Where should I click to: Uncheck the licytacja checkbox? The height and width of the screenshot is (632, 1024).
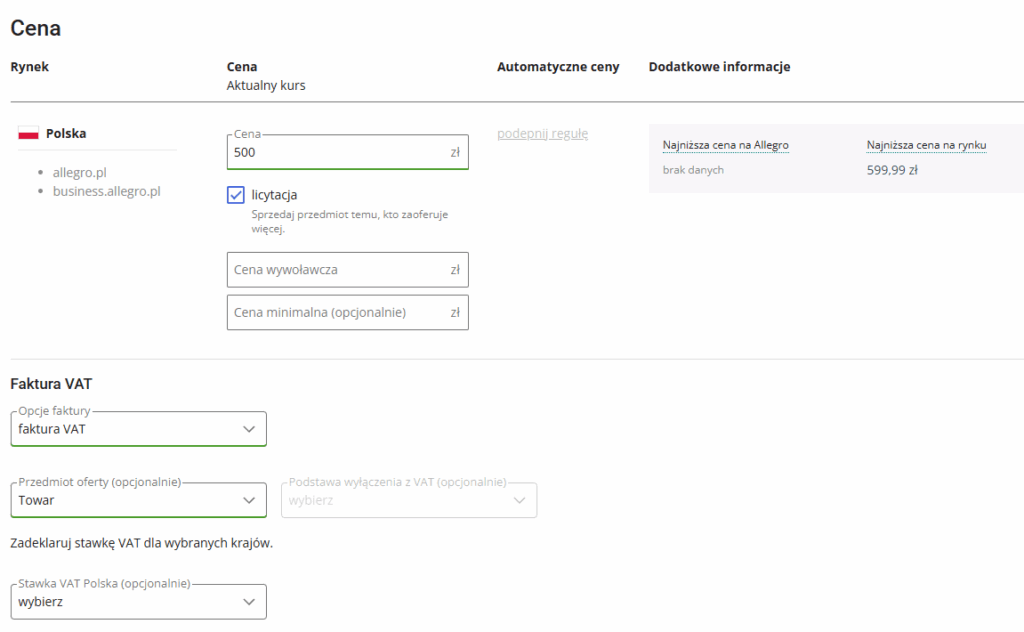[x=236, y=195]
